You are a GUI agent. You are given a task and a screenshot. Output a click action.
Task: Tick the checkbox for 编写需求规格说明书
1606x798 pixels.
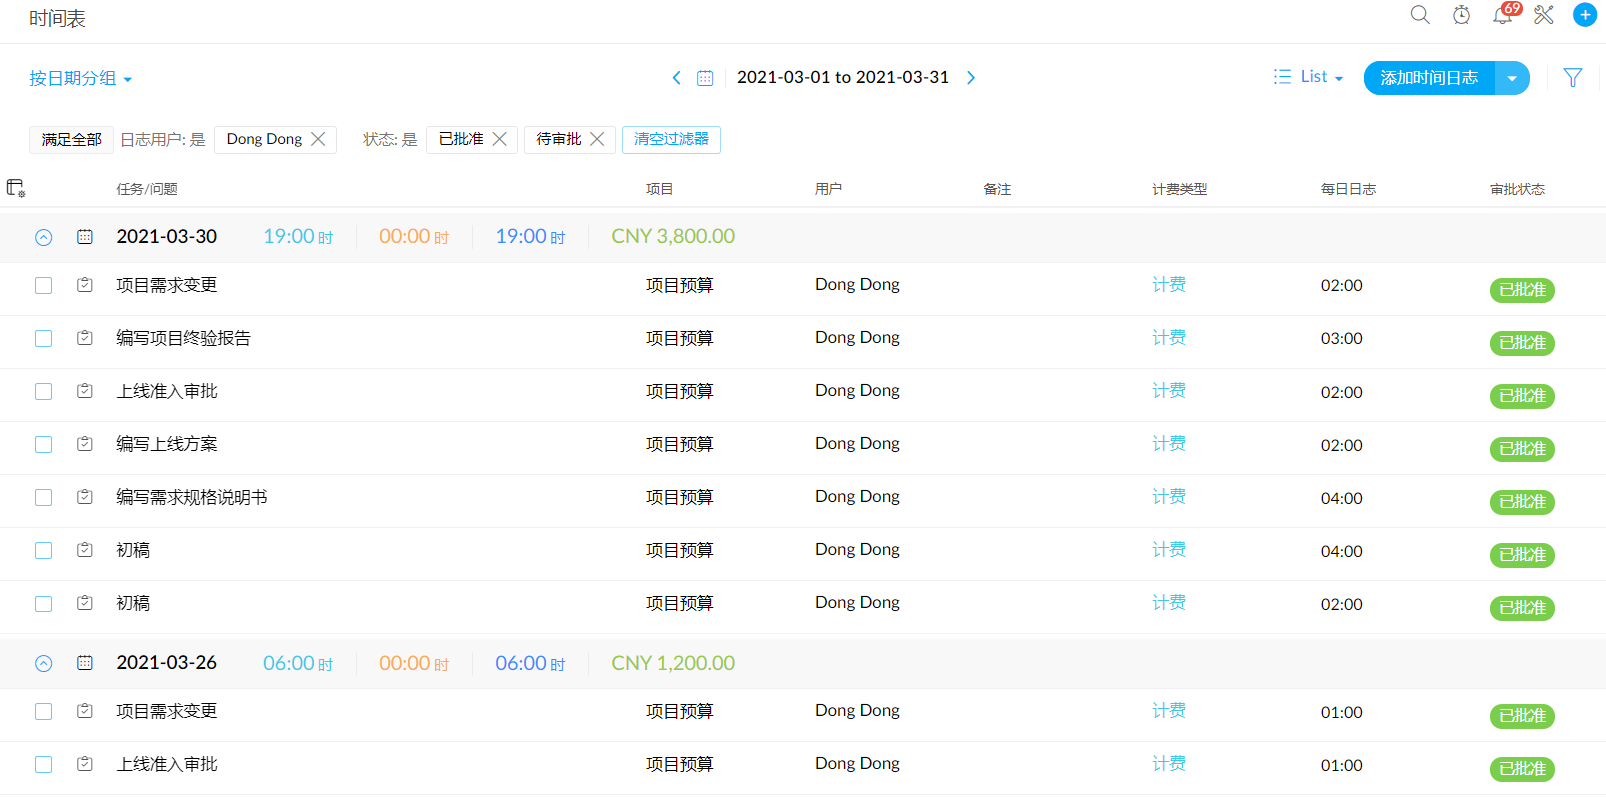[43, 498]
